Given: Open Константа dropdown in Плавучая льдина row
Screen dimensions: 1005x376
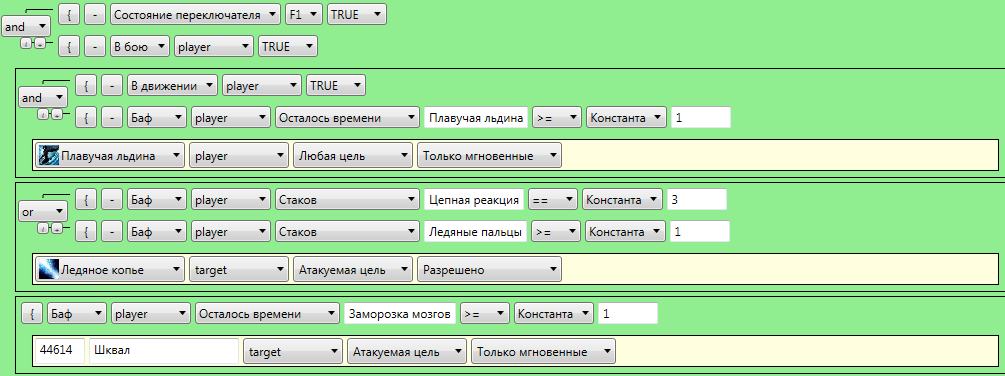Looking at the screenshot, I should tap(626, 117).
